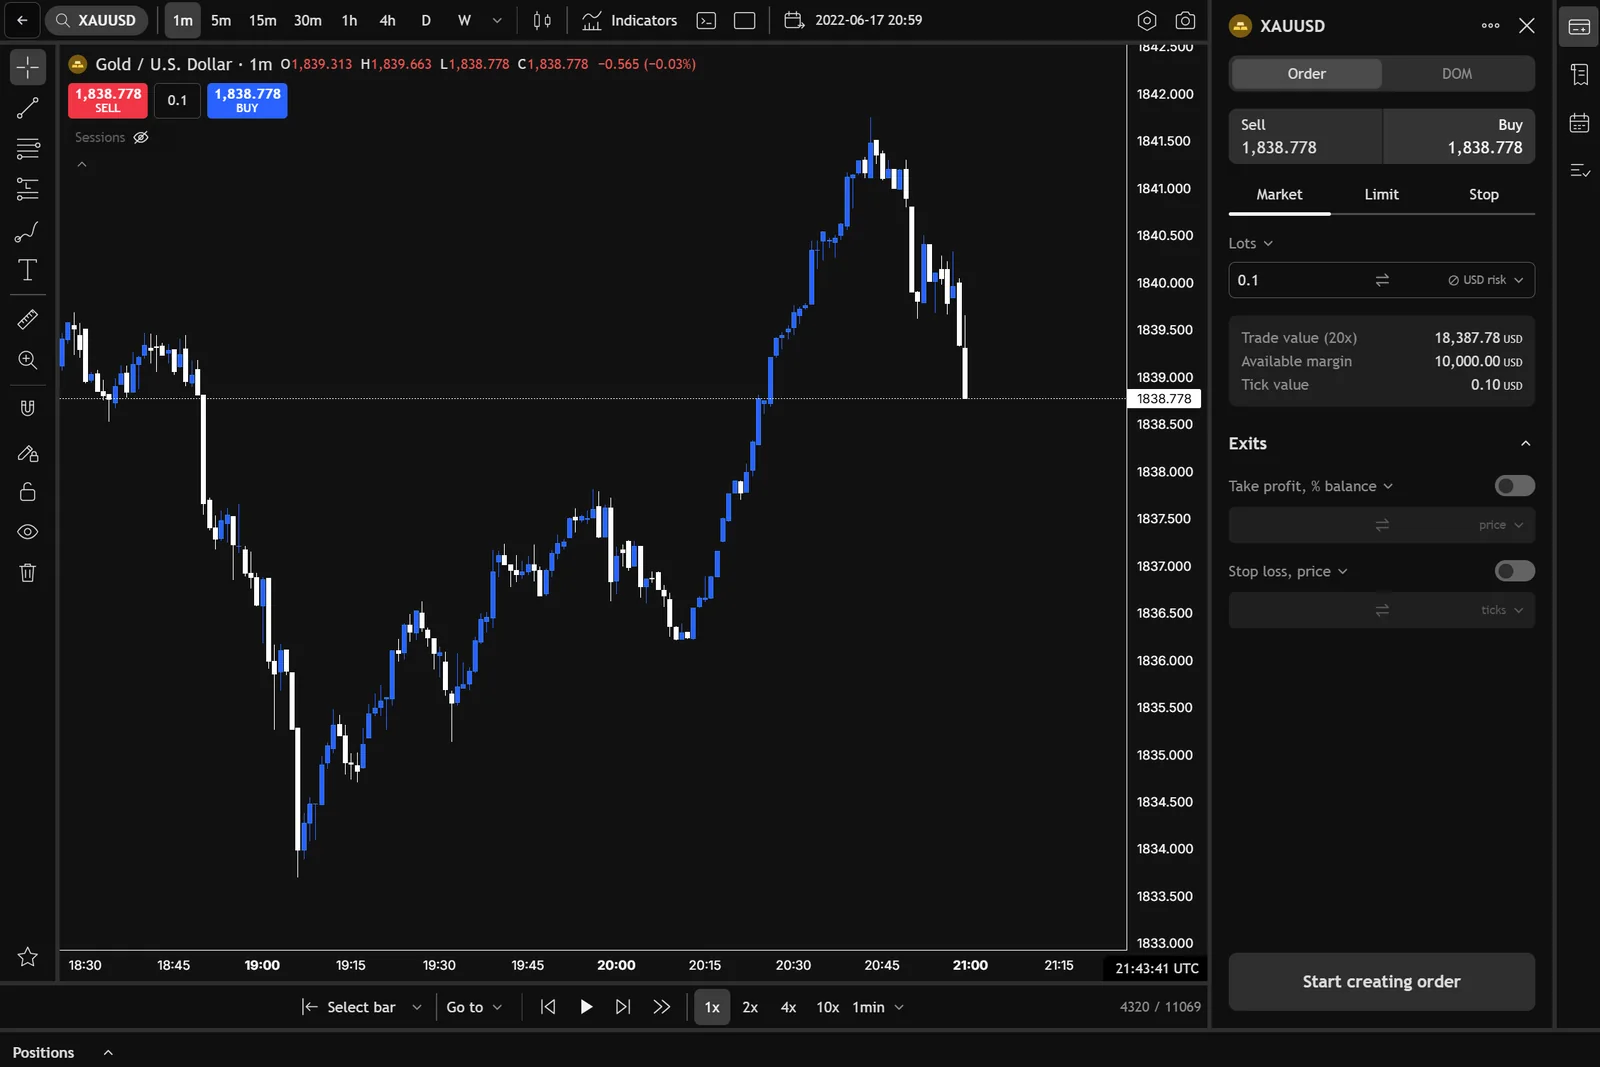This screenshot has height=1067, width=1600.
Task: Switch to the 15m timeframe
Action: point(263,20)
